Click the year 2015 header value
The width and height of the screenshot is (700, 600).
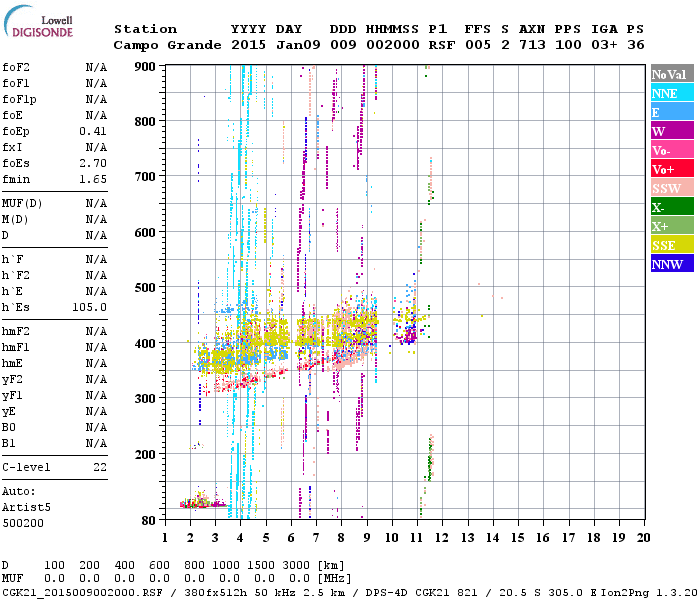[248, 45]
